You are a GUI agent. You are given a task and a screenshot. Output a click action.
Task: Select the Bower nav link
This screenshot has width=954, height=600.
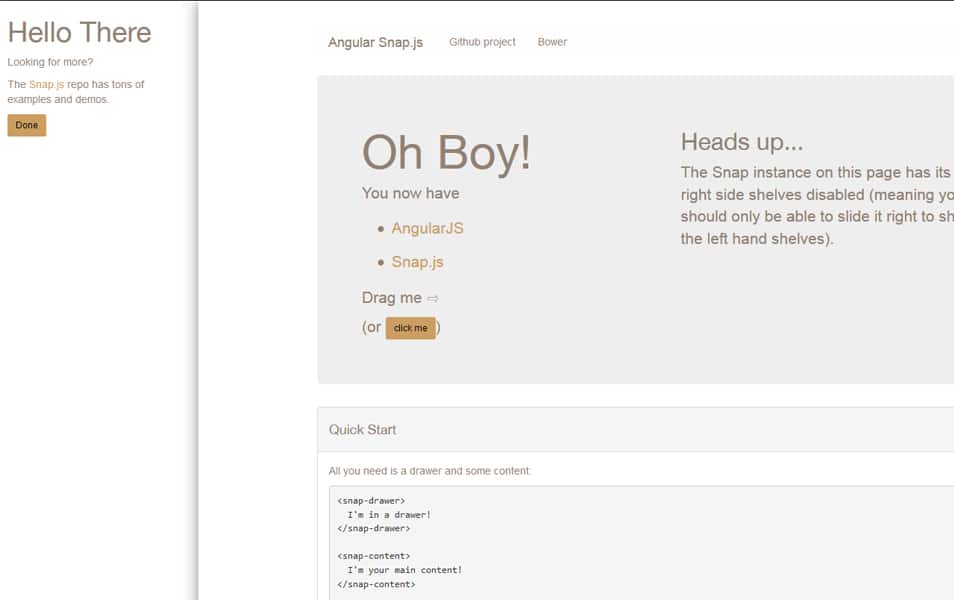[552, 42]
